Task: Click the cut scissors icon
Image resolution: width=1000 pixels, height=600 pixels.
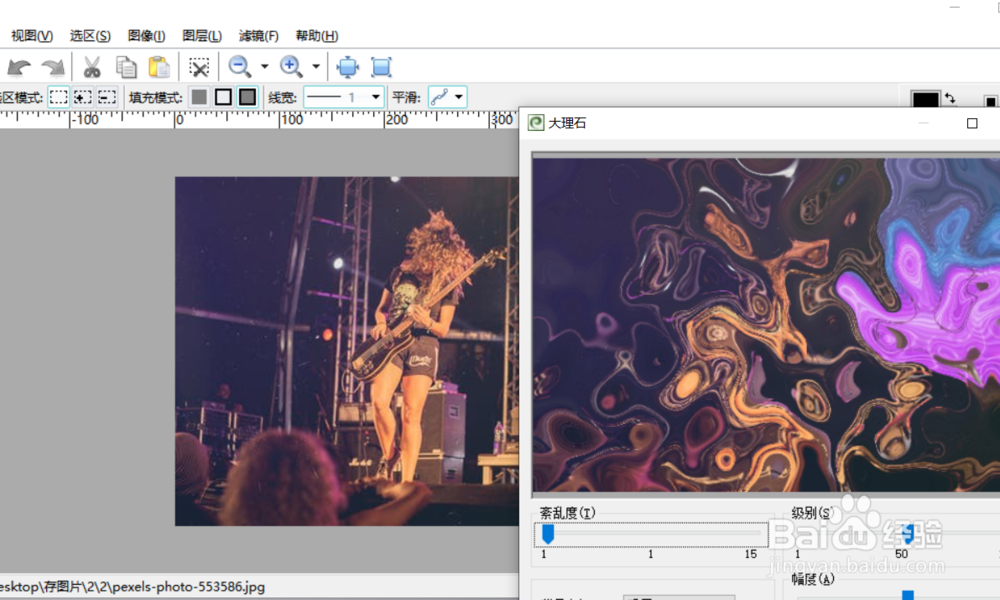Action: click(92, 67)
